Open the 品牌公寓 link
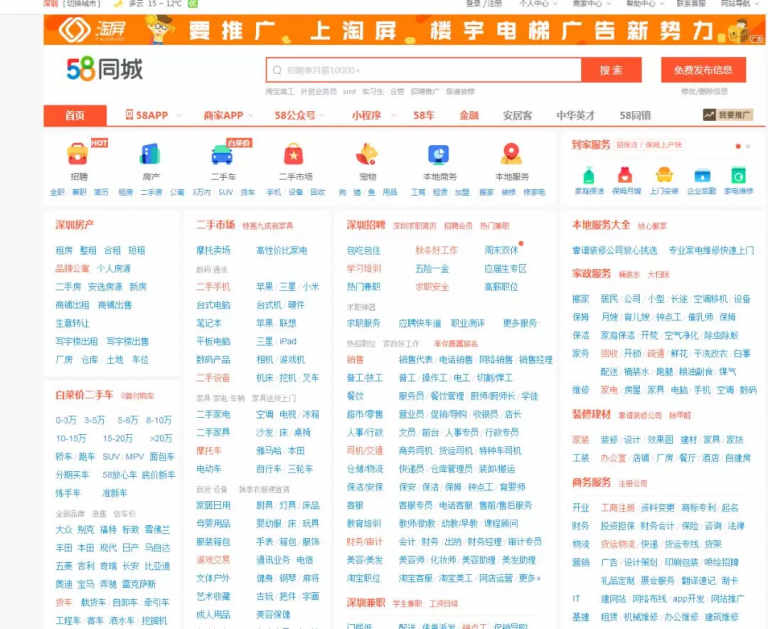 tap(72, 268)
